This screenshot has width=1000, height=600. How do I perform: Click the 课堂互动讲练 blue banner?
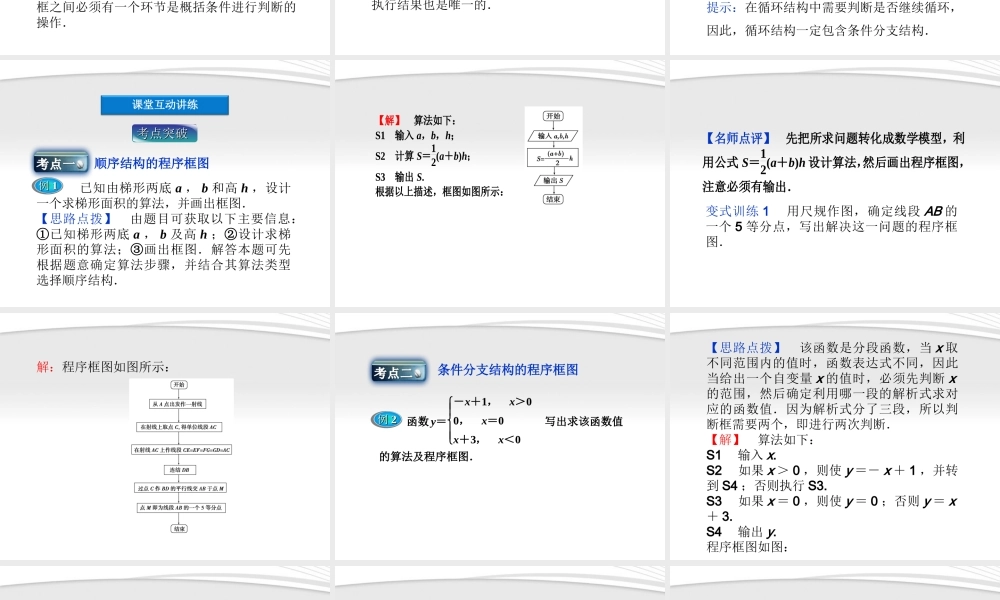(x=165, y=105)
